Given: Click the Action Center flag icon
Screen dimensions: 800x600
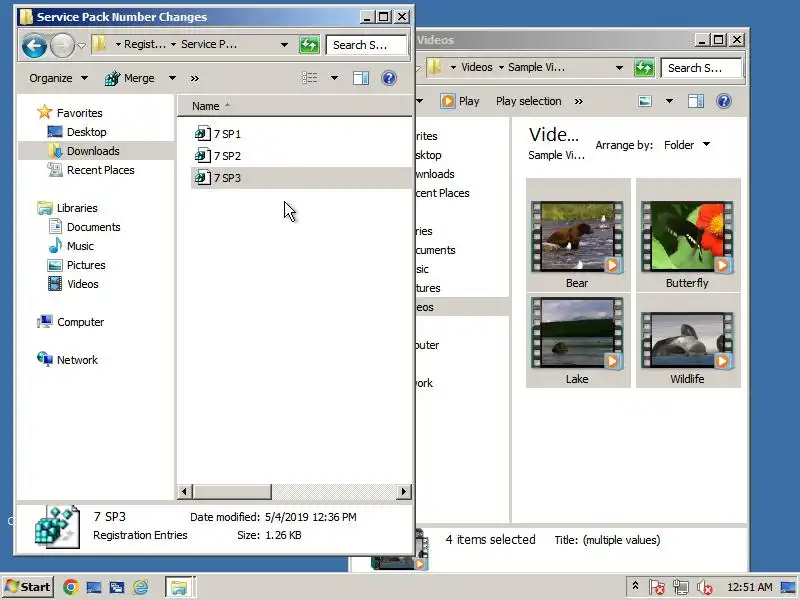Looking at the screenshot, I should coord(657,588).
